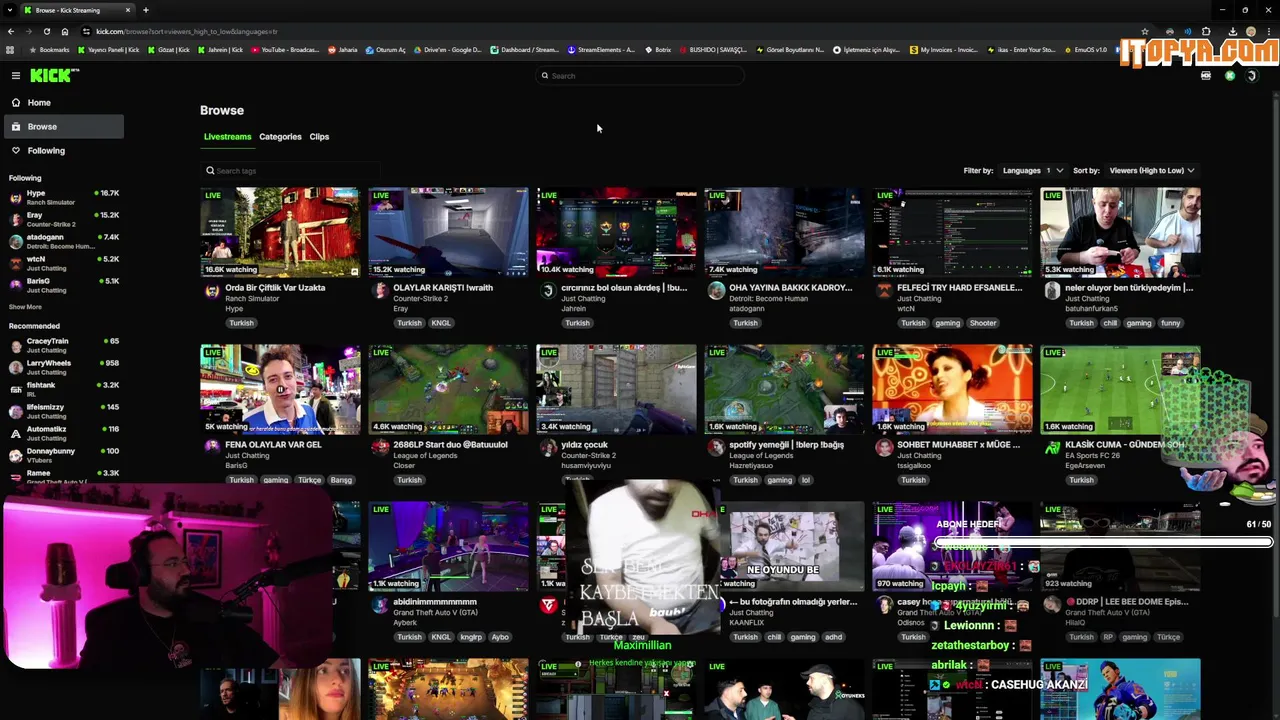Viewport: 1280px width, 720px height.
Task: Click the browser home icon
Action: point(65,31)
